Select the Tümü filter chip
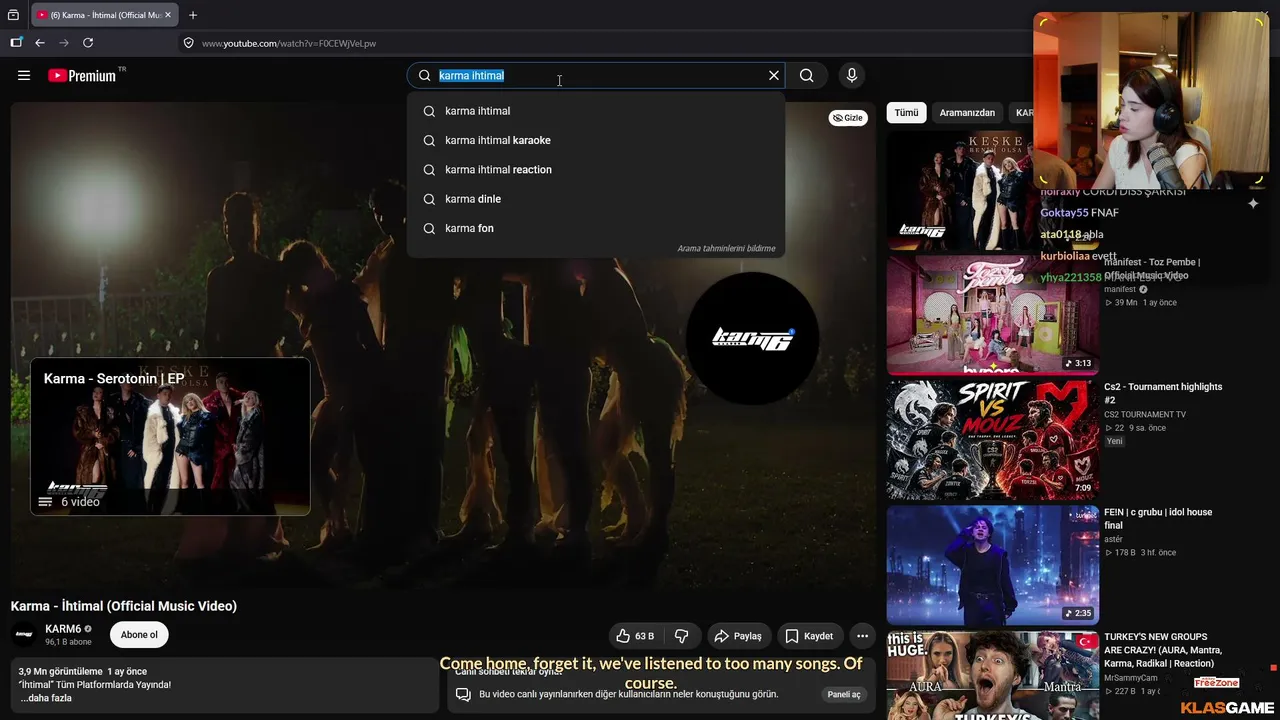 coord(906,113)
